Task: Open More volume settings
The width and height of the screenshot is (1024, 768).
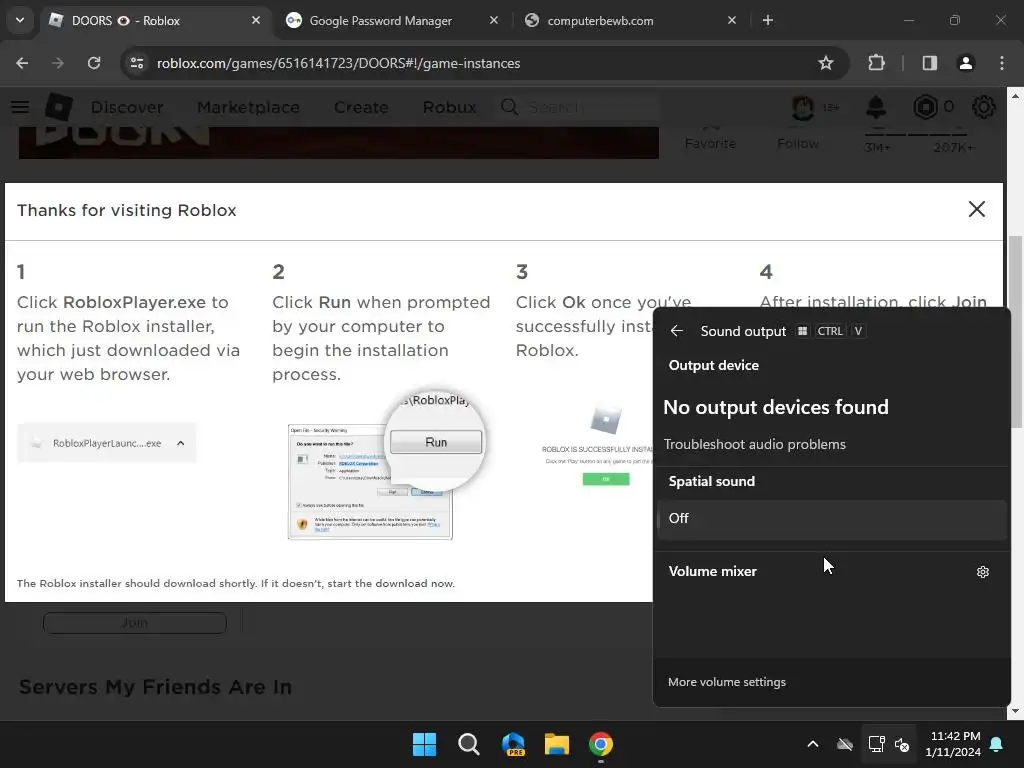Action: (726, 682)
